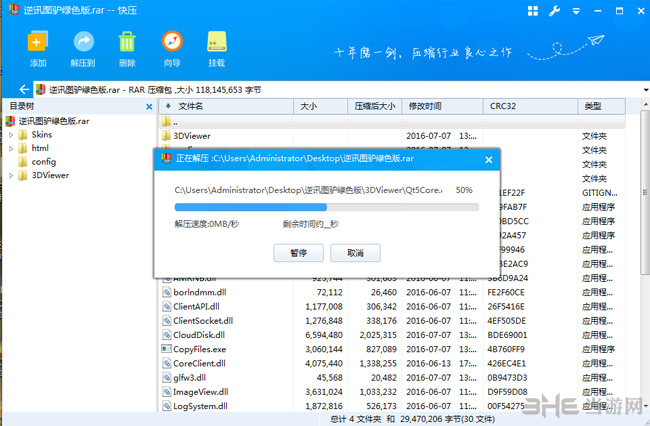Viewport: 650px width, 426px height.
Task: Click CRC32 value 0B9473D3
Action: point(507,378)
